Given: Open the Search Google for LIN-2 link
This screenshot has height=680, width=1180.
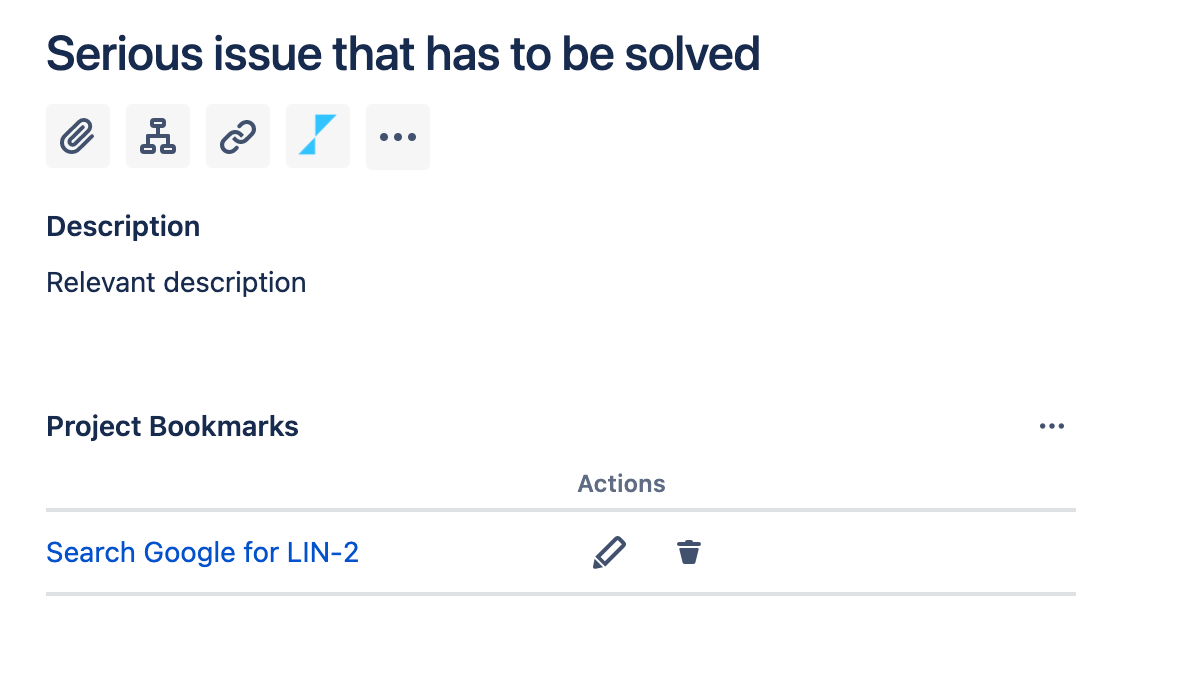Looking at the screenshot, I should (202, 553).
